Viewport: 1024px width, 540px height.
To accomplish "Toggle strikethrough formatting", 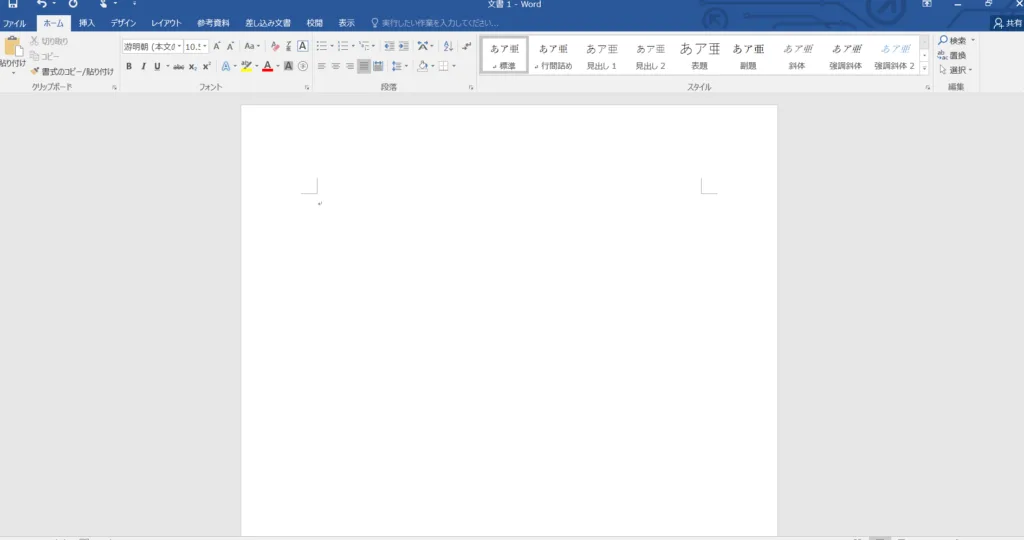I will 178,66.
